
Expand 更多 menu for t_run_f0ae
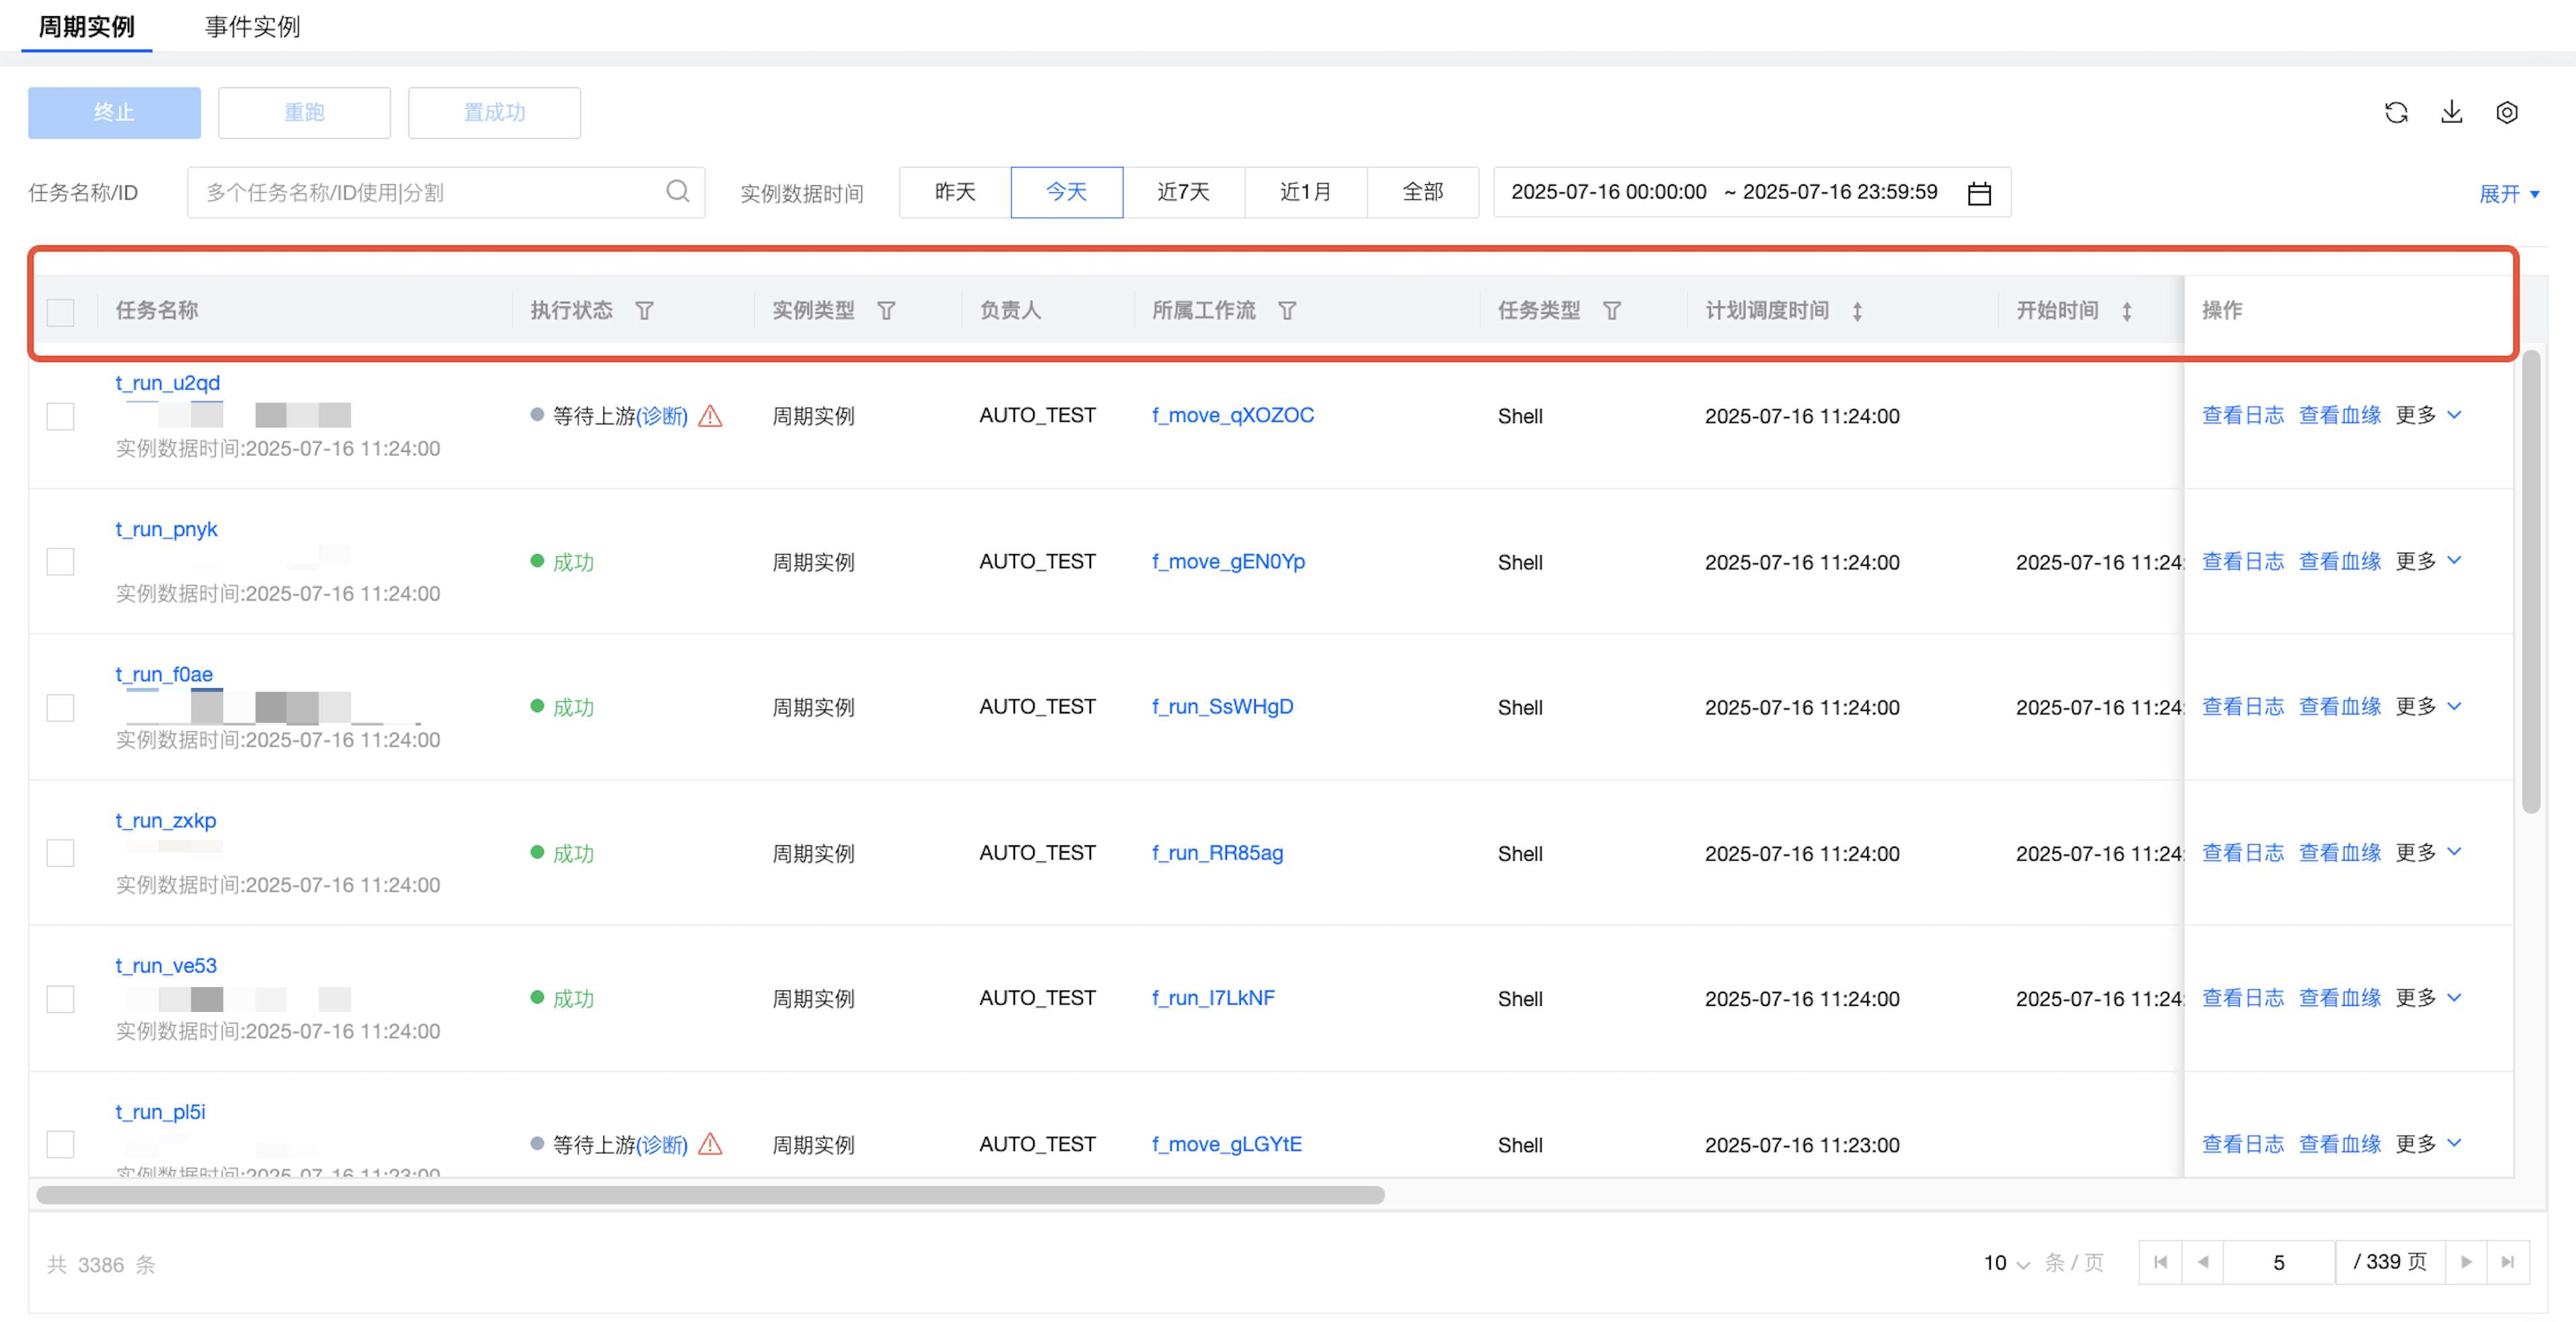(x=2428, y=706)
